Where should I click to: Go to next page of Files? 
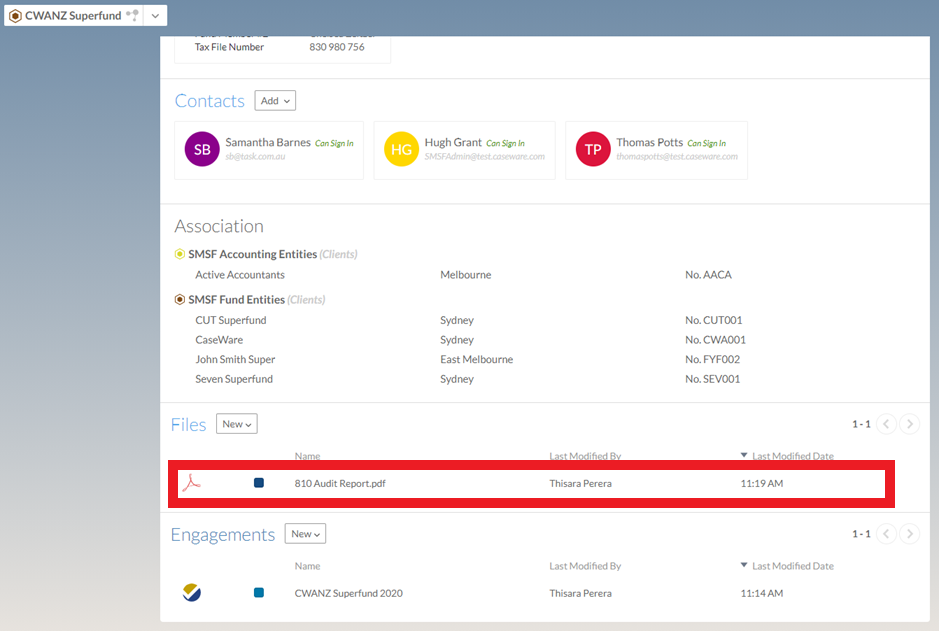[909, 424]
